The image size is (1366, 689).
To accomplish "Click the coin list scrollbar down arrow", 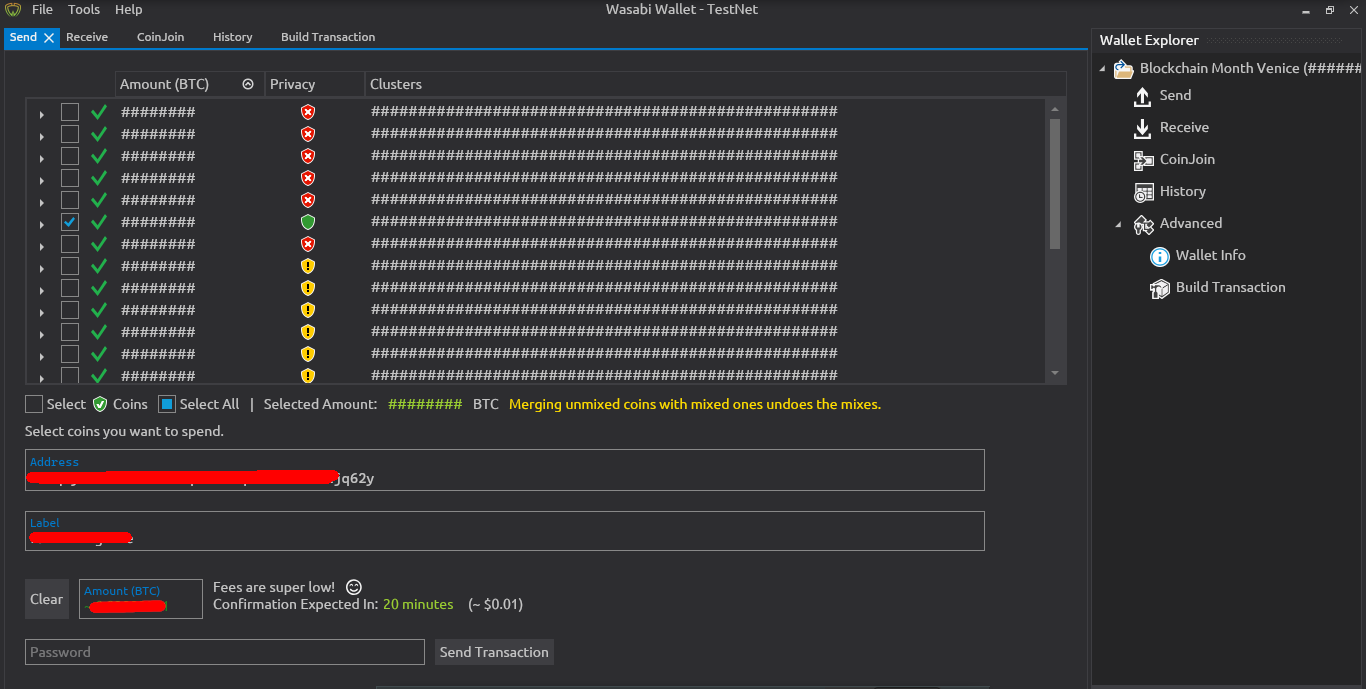I will point(1055,373).
